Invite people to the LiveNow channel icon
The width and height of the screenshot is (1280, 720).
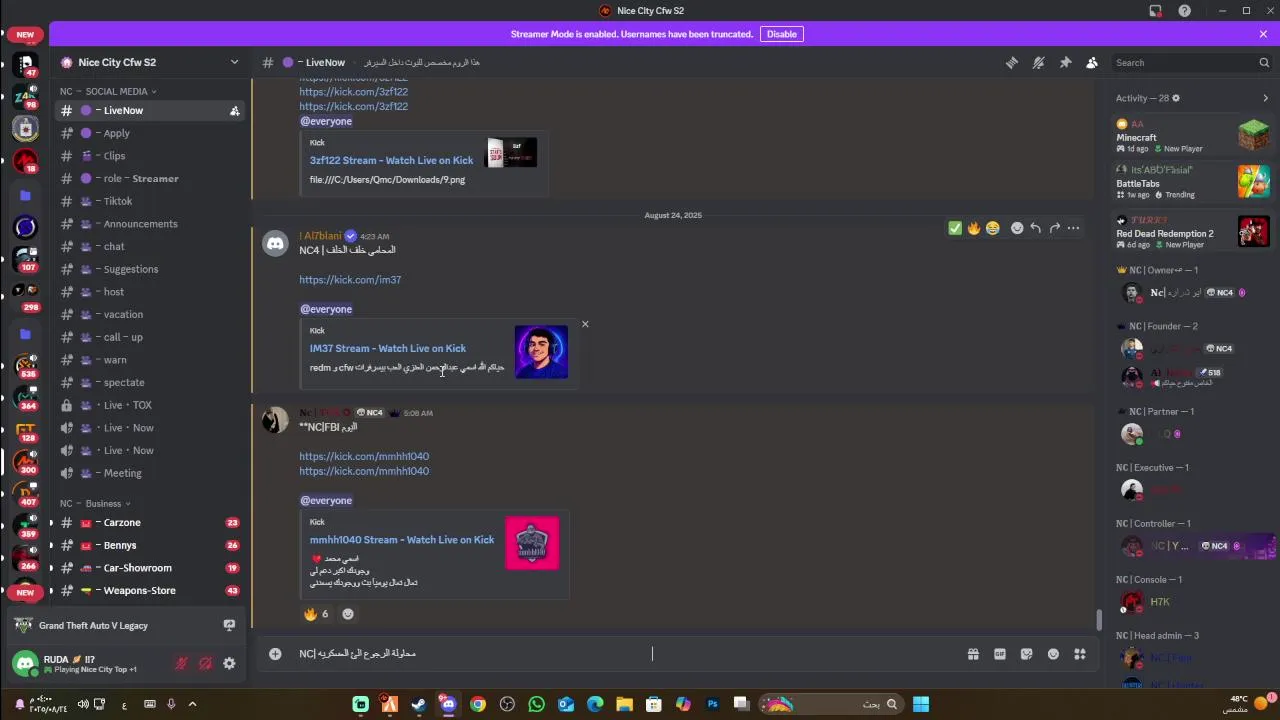[x=234, y=111]
